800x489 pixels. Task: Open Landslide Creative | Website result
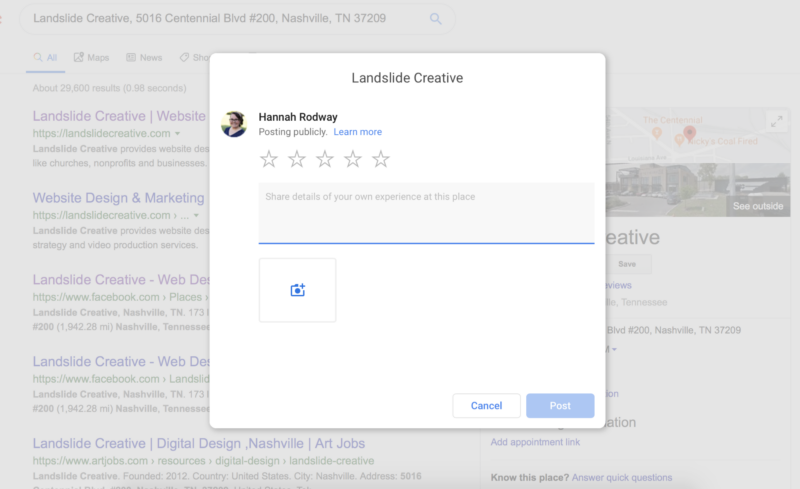(119, 116)
